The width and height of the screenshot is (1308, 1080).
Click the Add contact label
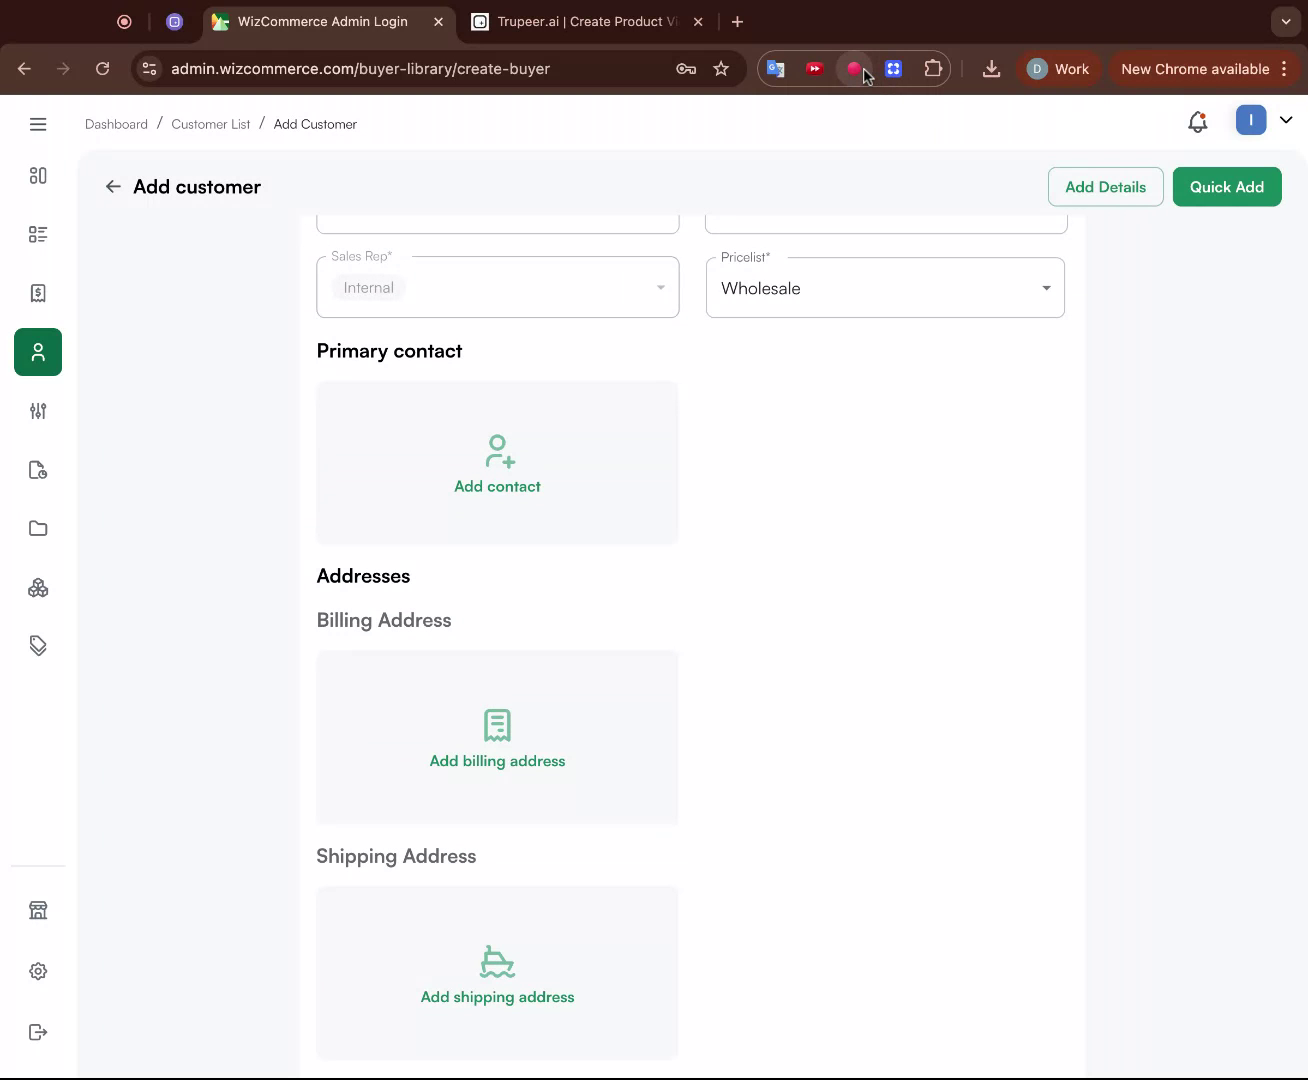(497, 486)
